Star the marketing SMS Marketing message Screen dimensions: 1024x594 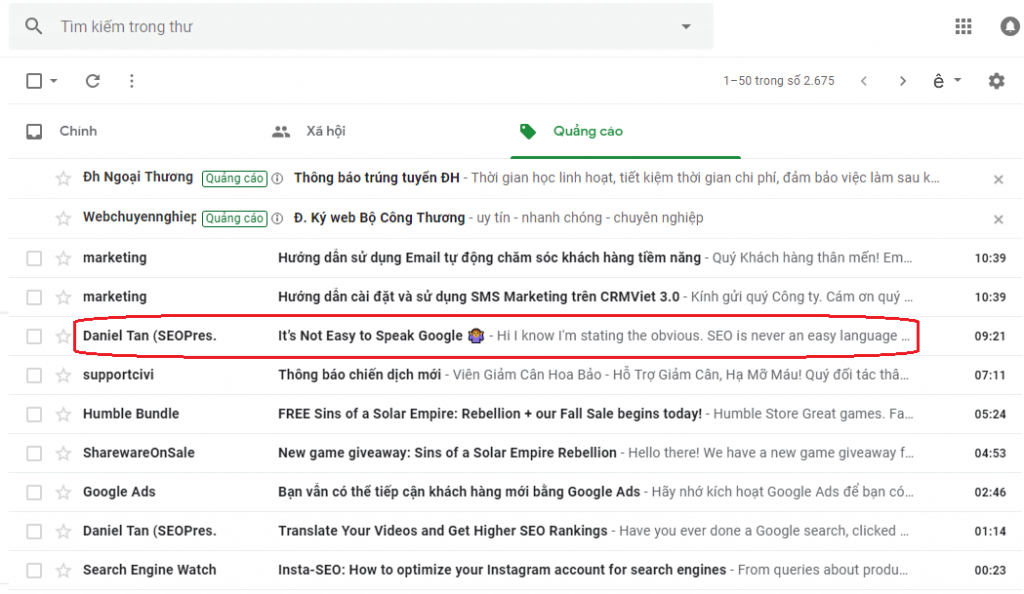tap(63, 297)
